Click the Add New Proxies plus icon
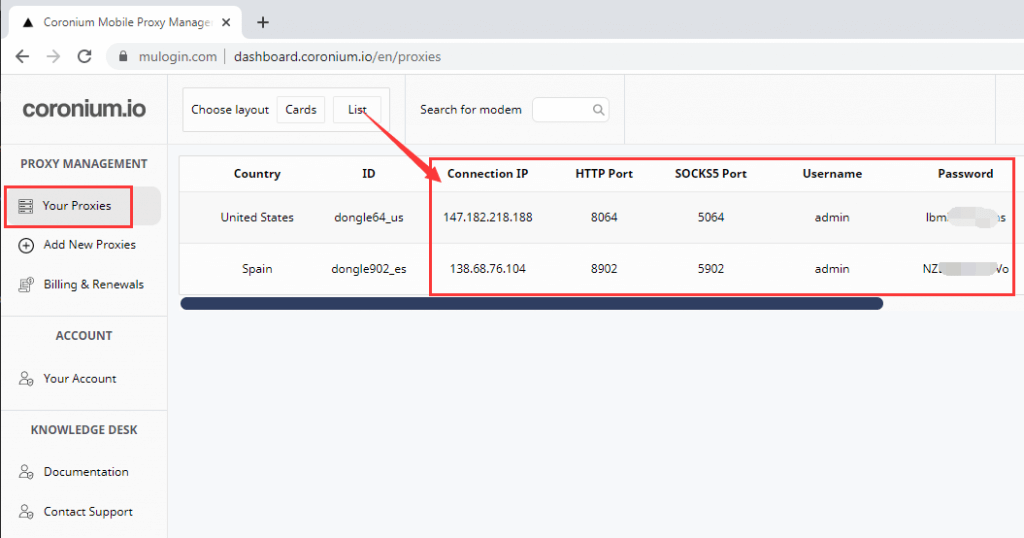The width and height of the screenshot is (1024, 538). click(x=26, y=245)
